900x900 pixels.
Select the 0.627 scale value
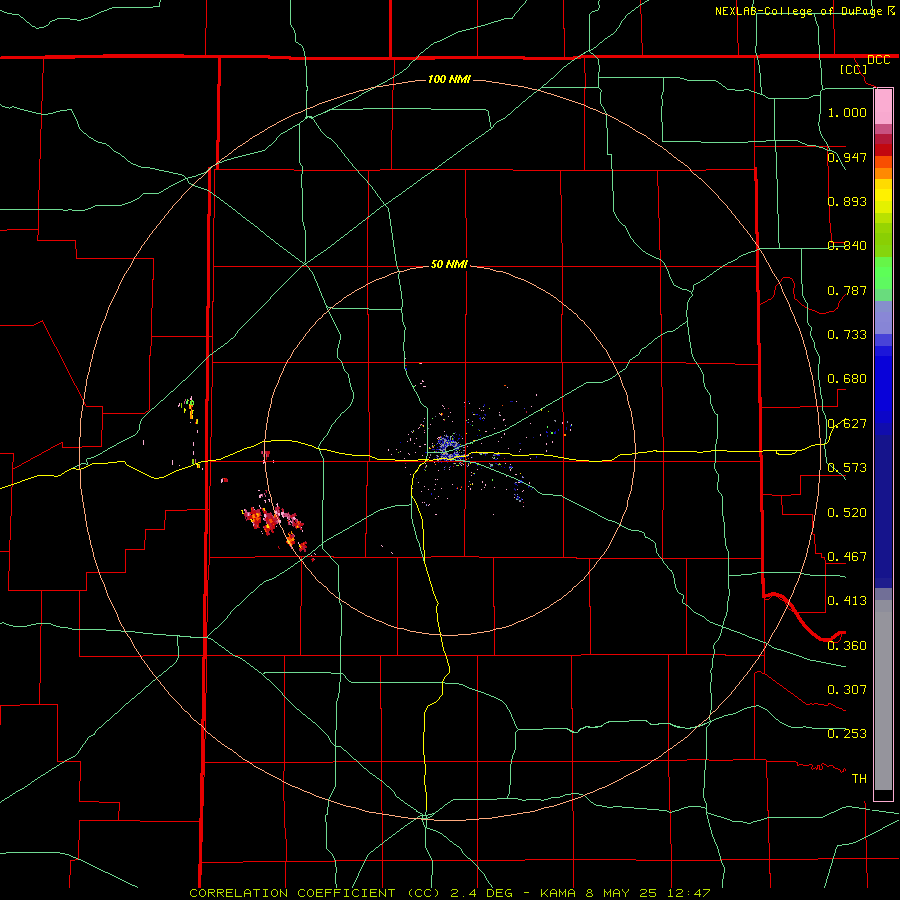(x=847, y=423)
